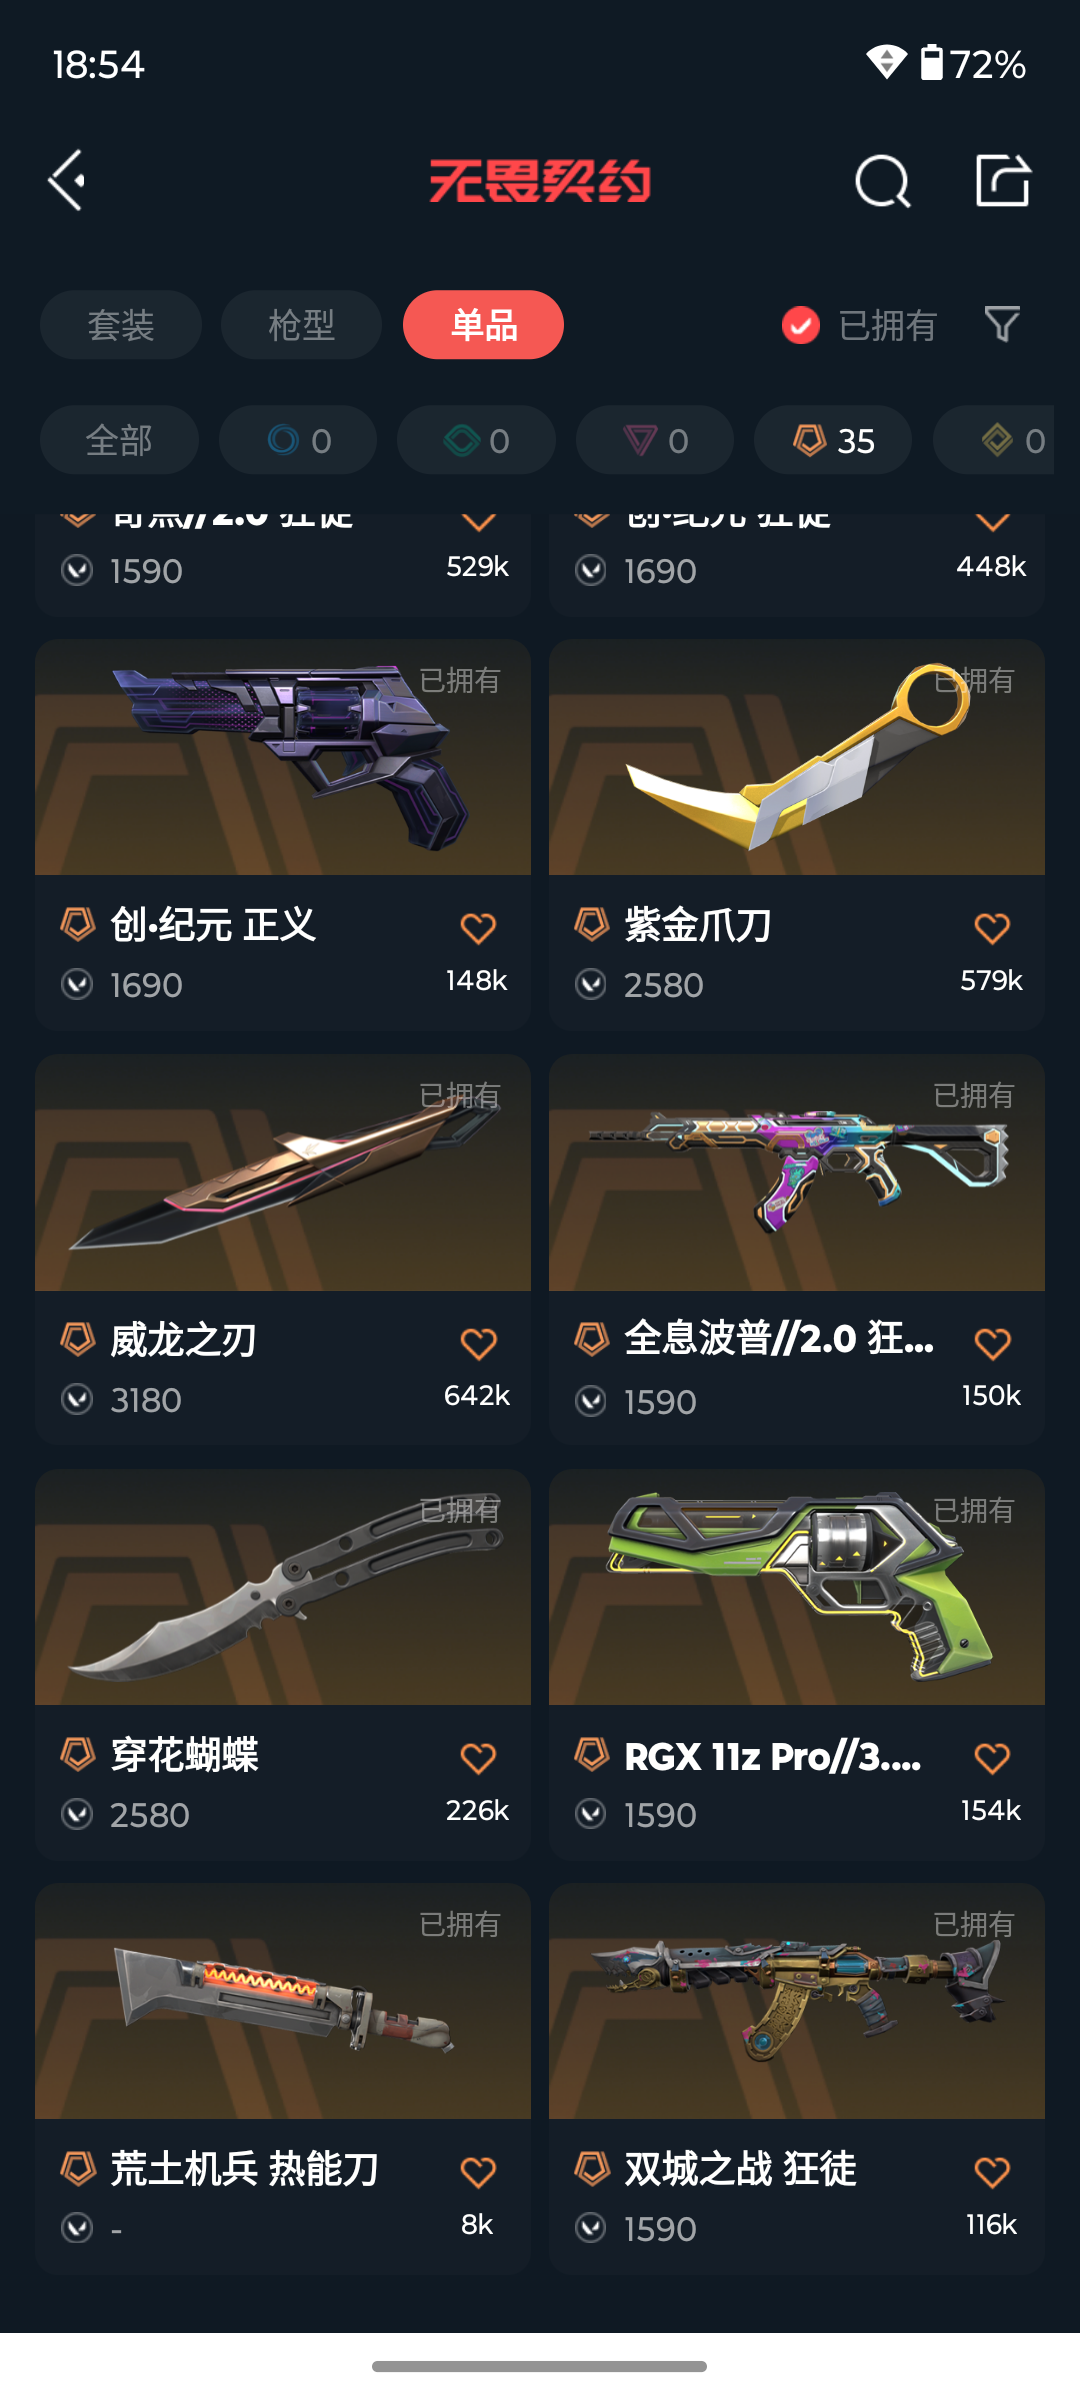Favorite 紫金爪刀 with heart icon
Screen dimensions: 1080x2400
click(992, 928)
